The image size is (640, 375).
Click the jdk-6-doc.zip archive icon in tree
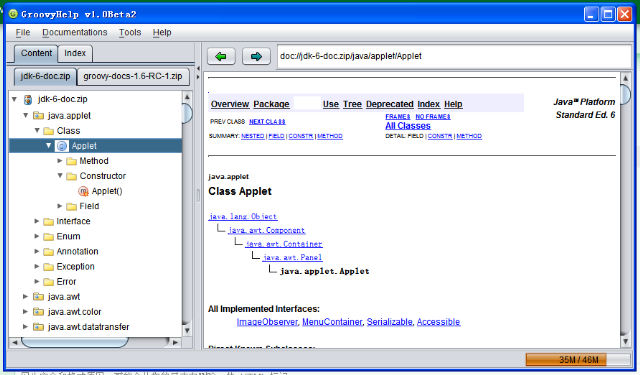pyautogui.click(x=28, y=99)
